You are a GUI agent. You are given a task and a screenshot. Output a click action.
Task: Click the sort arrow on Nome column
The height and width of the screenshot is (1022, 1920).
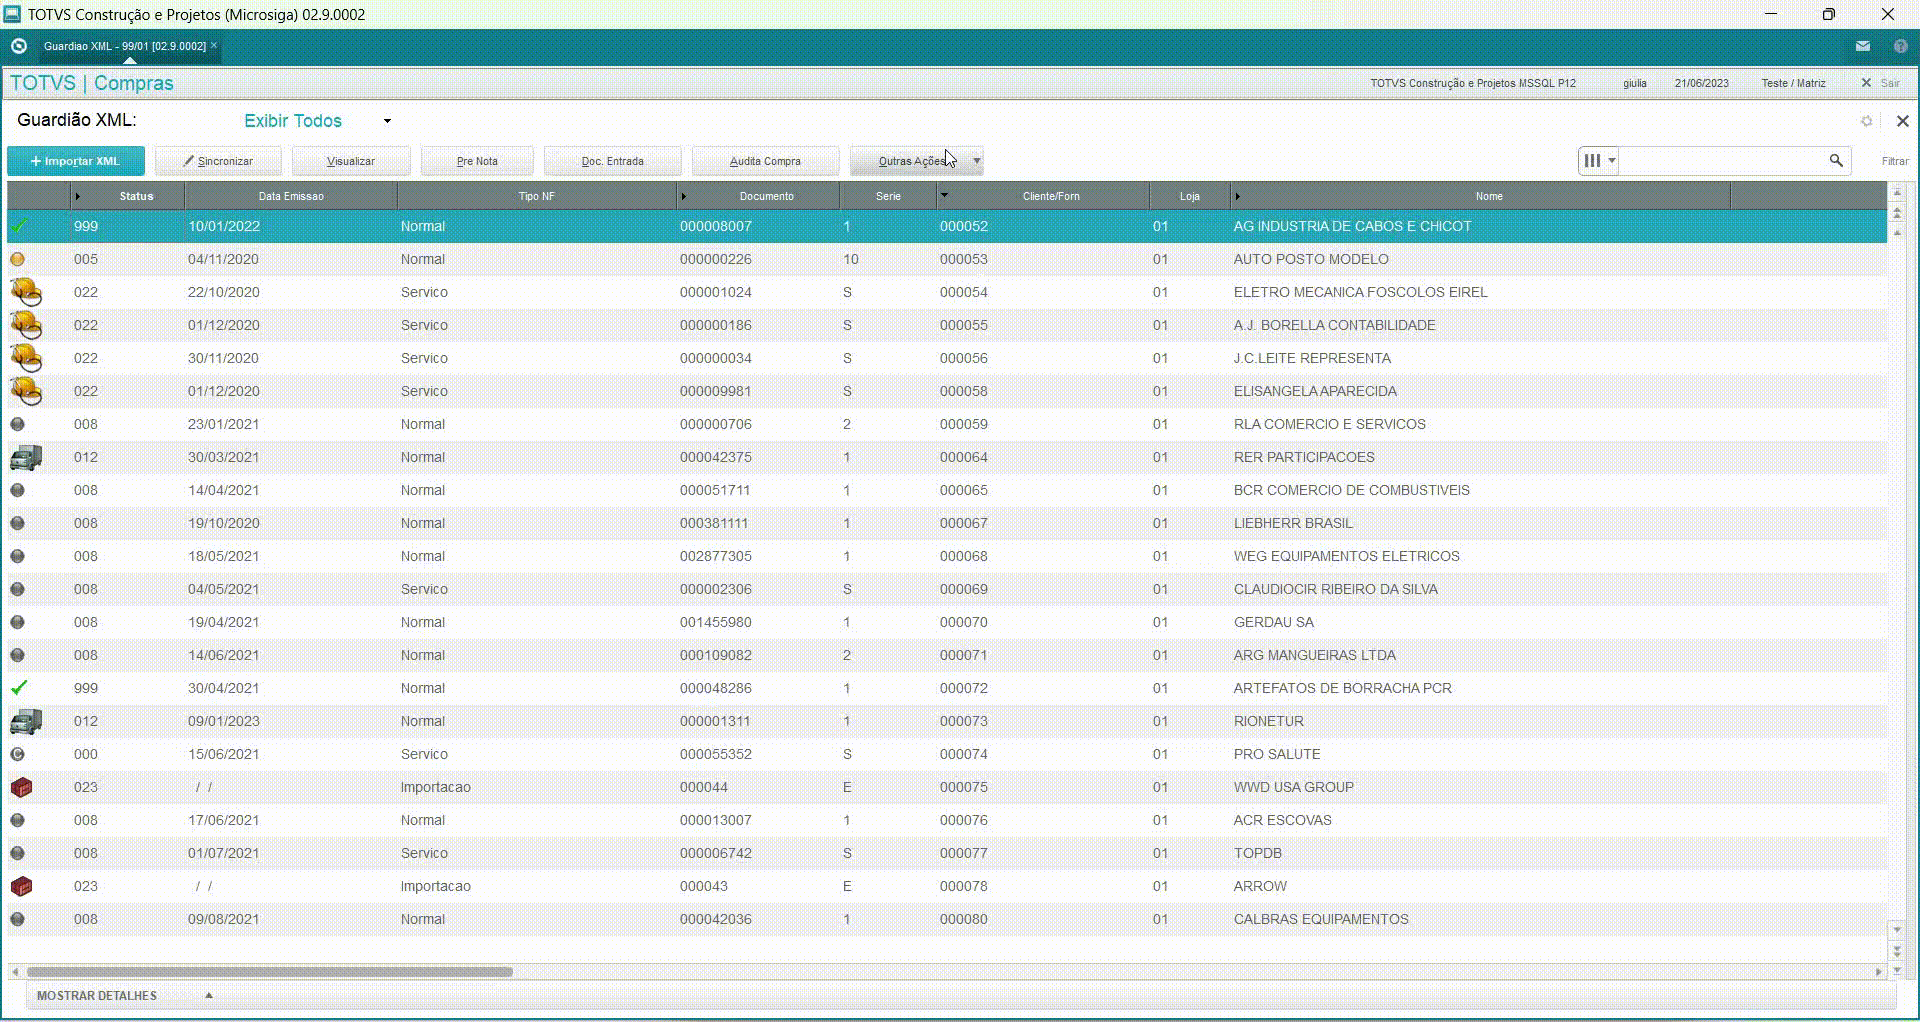(x=1237, y=196)
